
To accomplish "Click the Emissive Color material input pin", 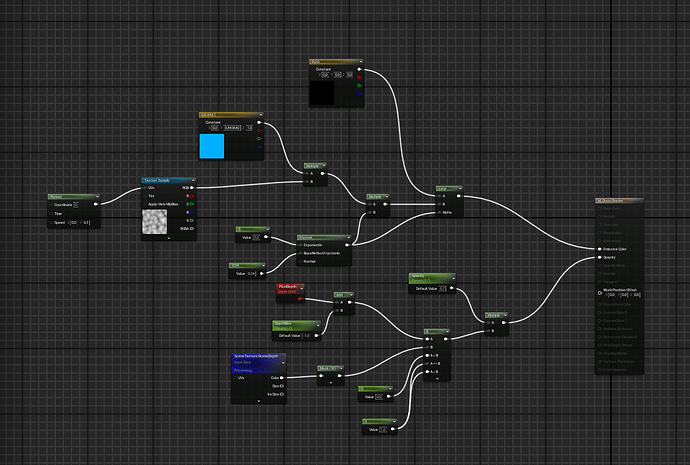I will tap(599, 249).
